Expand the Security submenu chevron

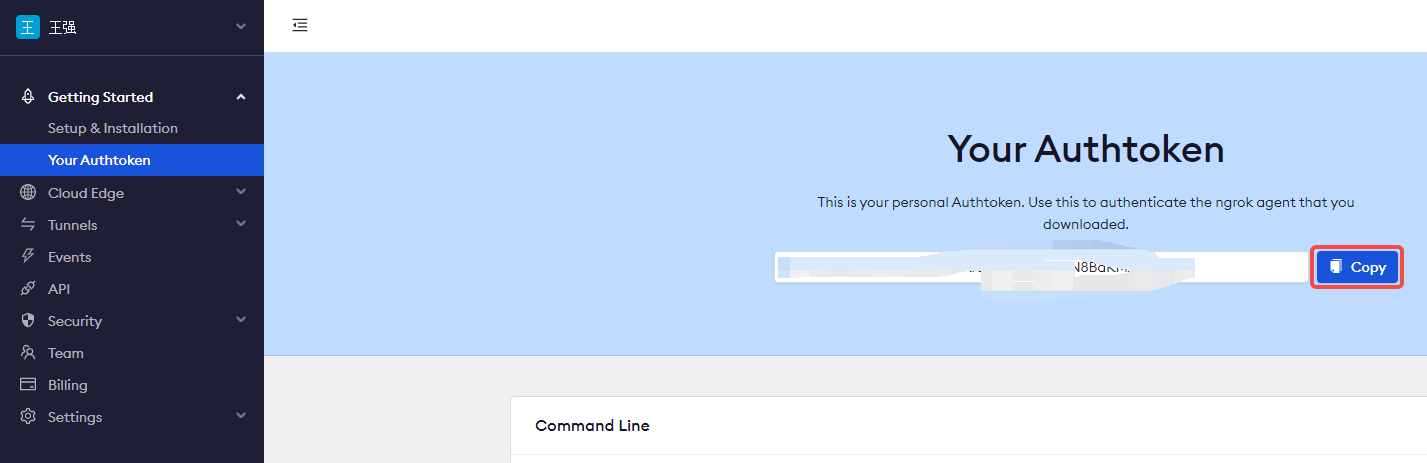[240, 320]
